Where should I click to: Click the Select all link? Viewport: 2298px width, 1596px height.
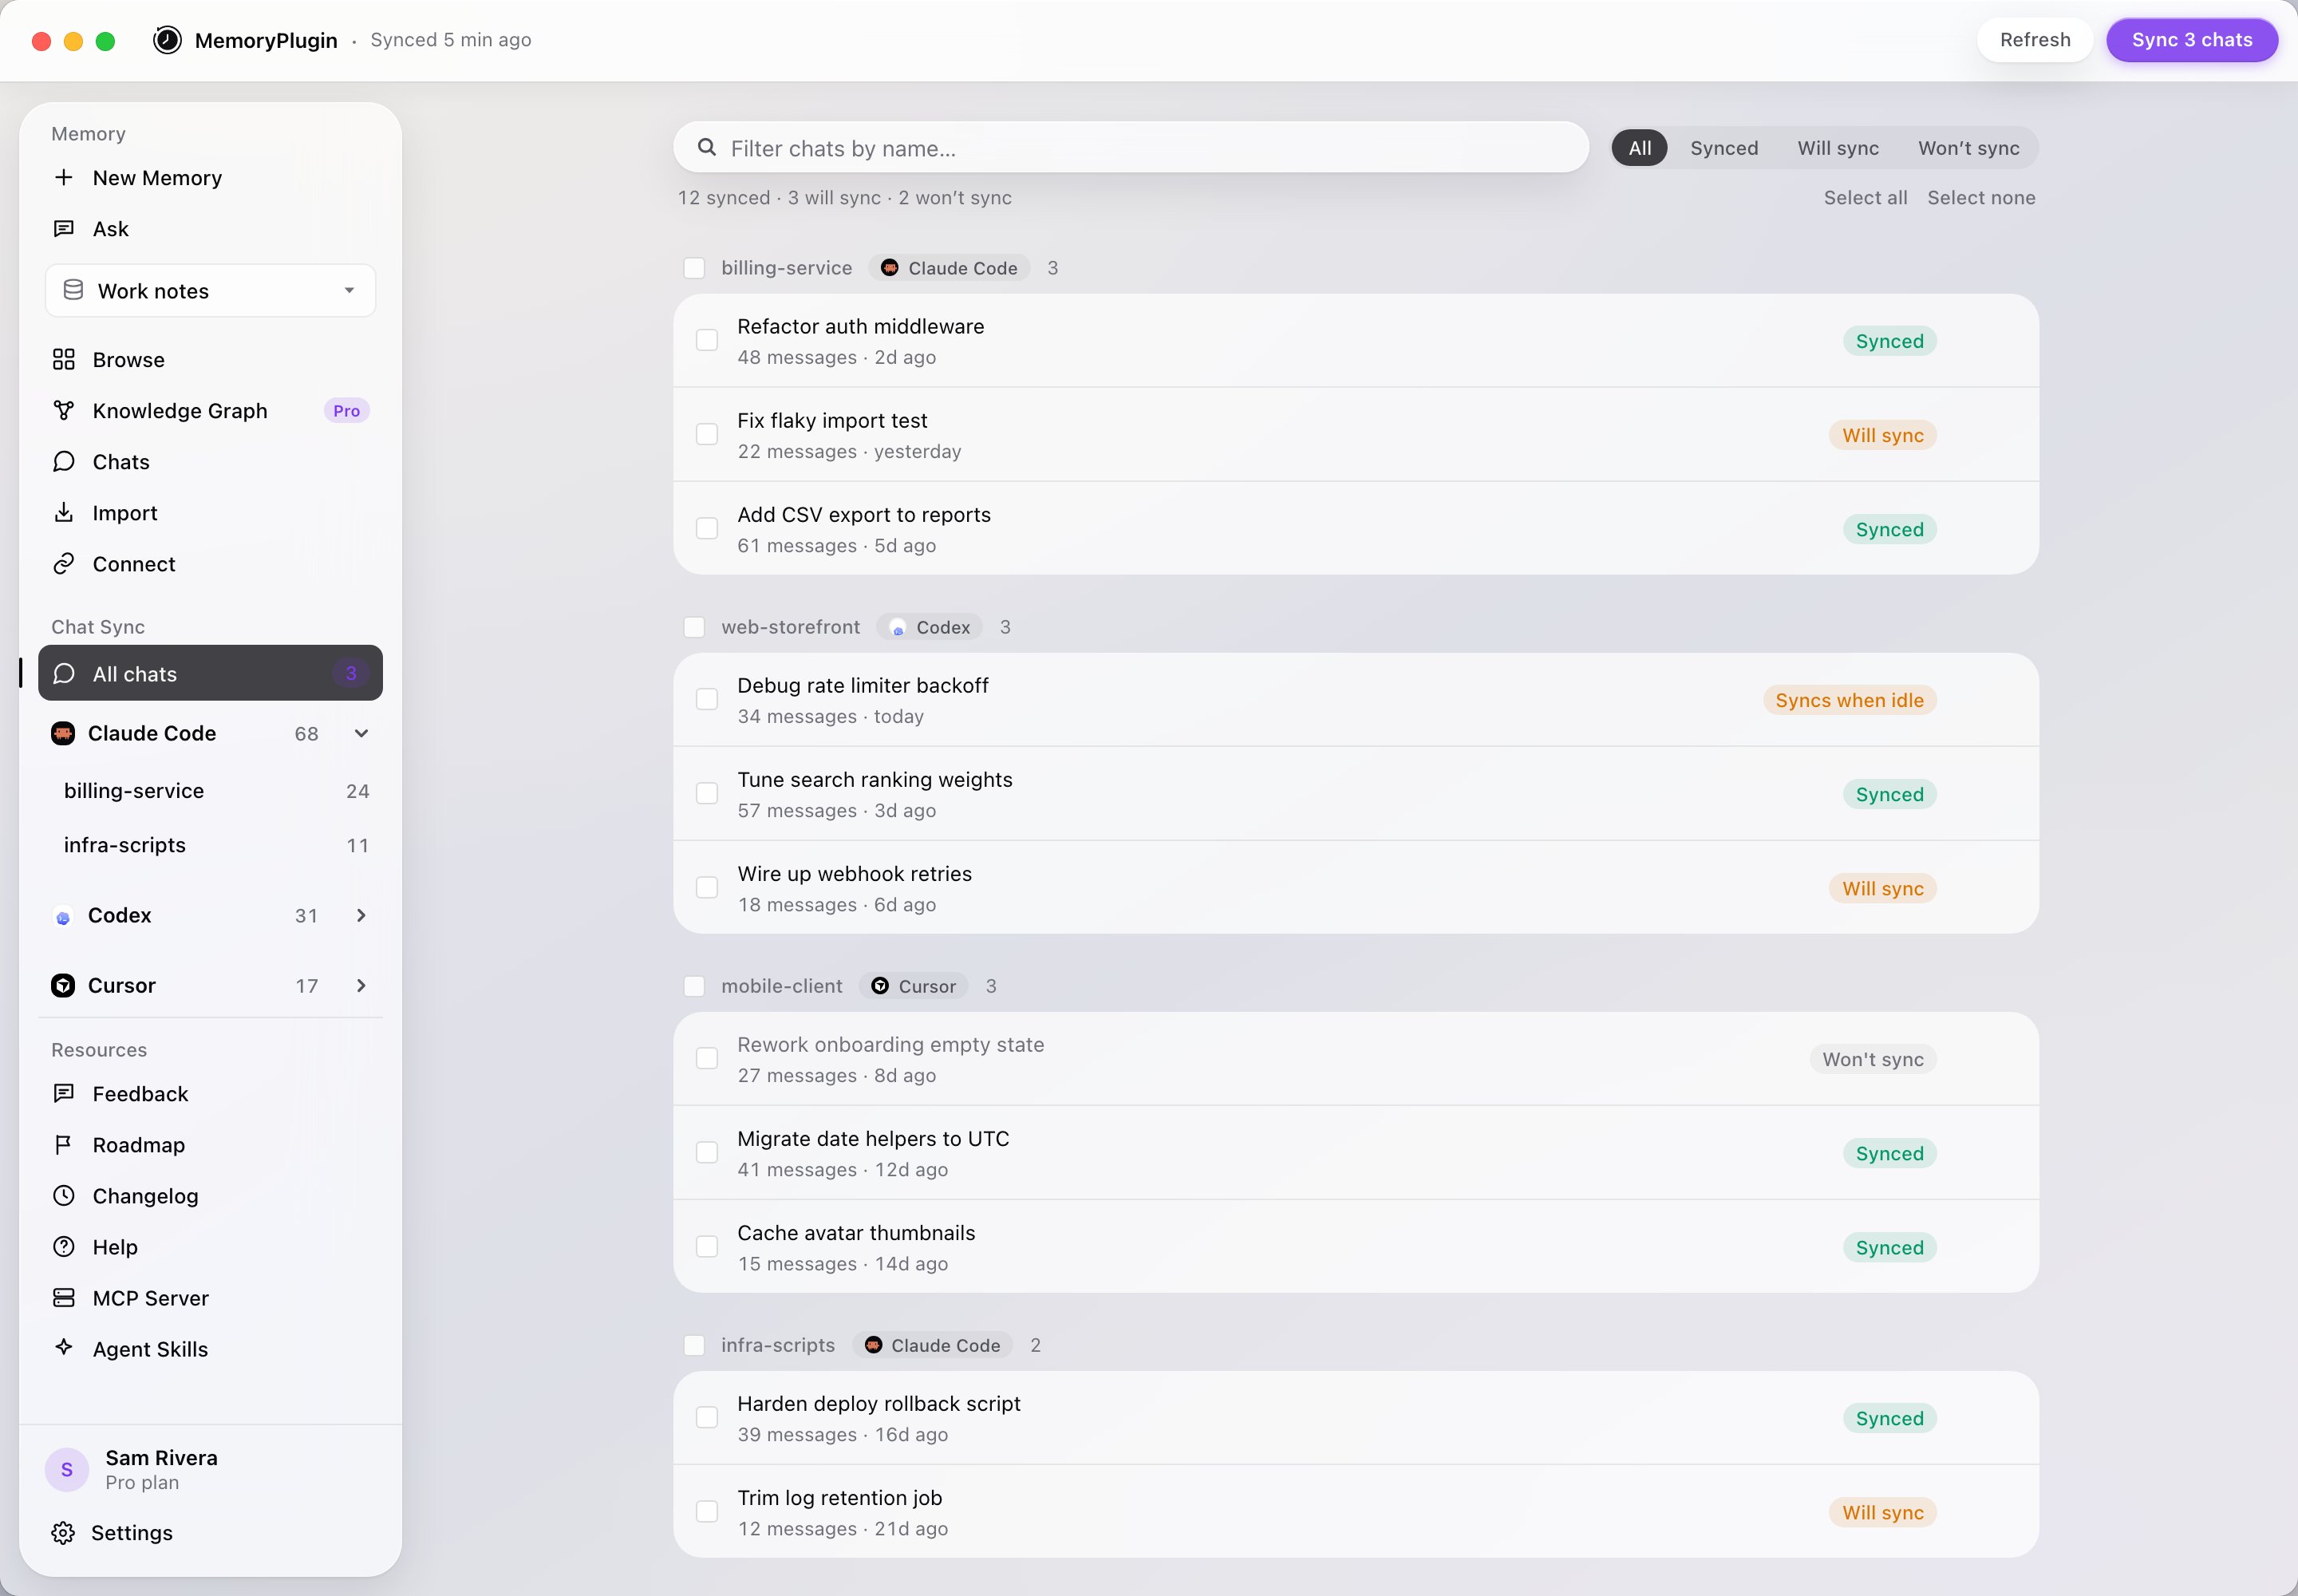(x=1865, y=198)
